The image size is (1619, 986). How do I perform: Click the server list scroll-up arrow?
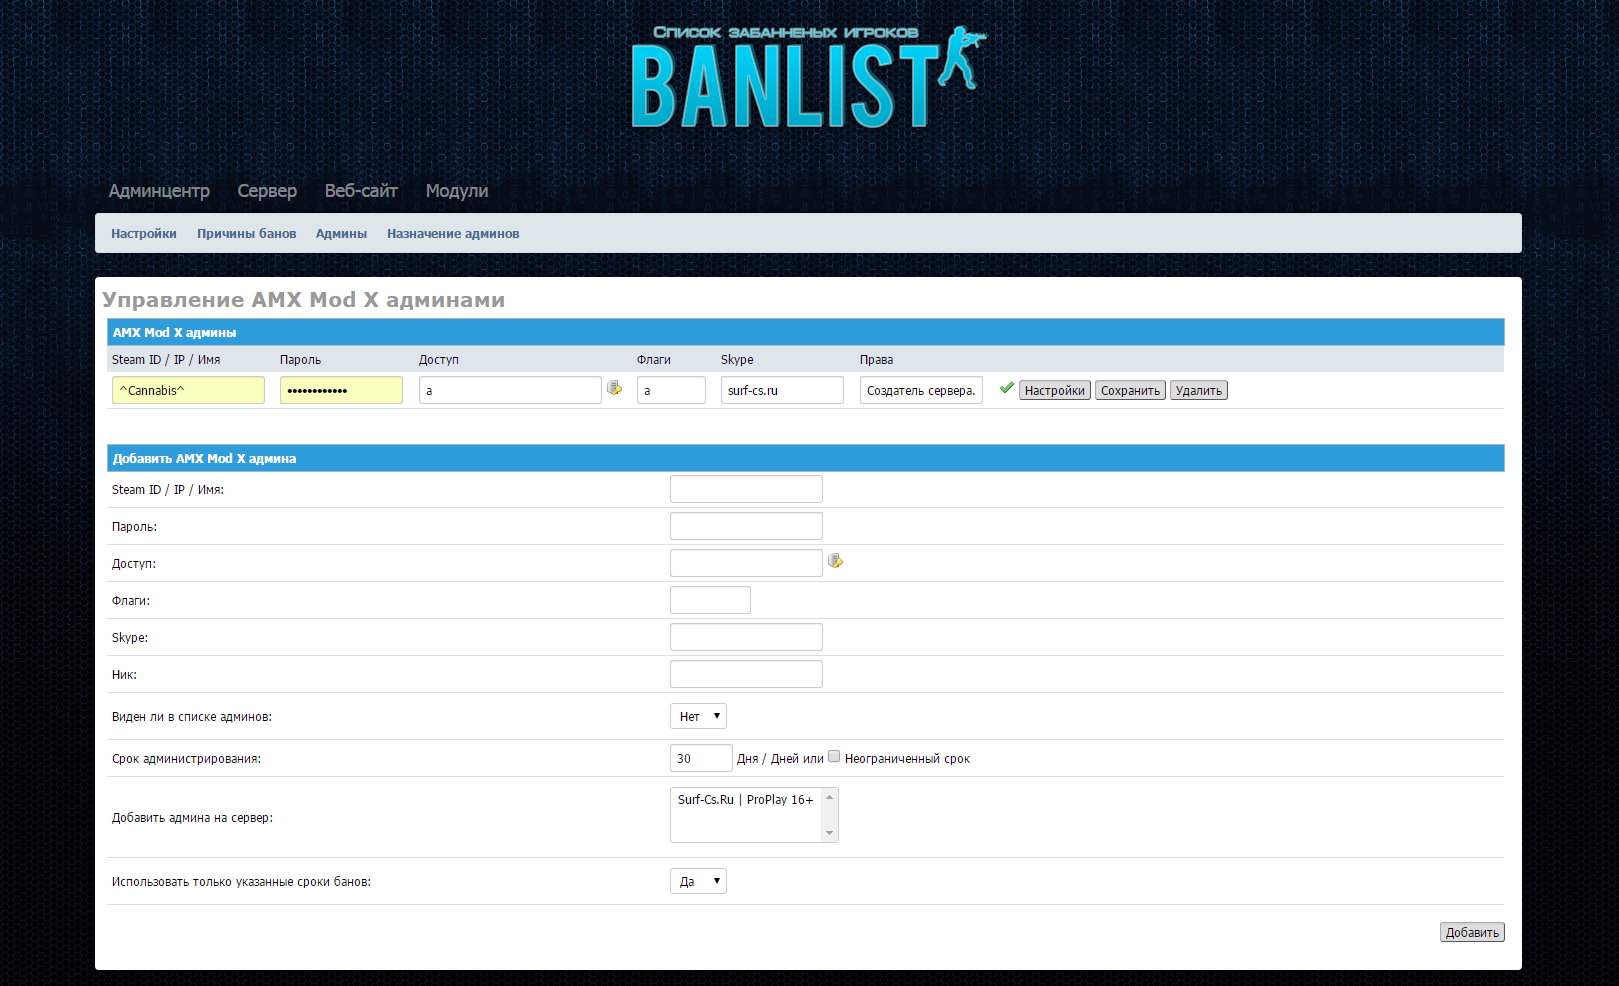tap(829, 797)
